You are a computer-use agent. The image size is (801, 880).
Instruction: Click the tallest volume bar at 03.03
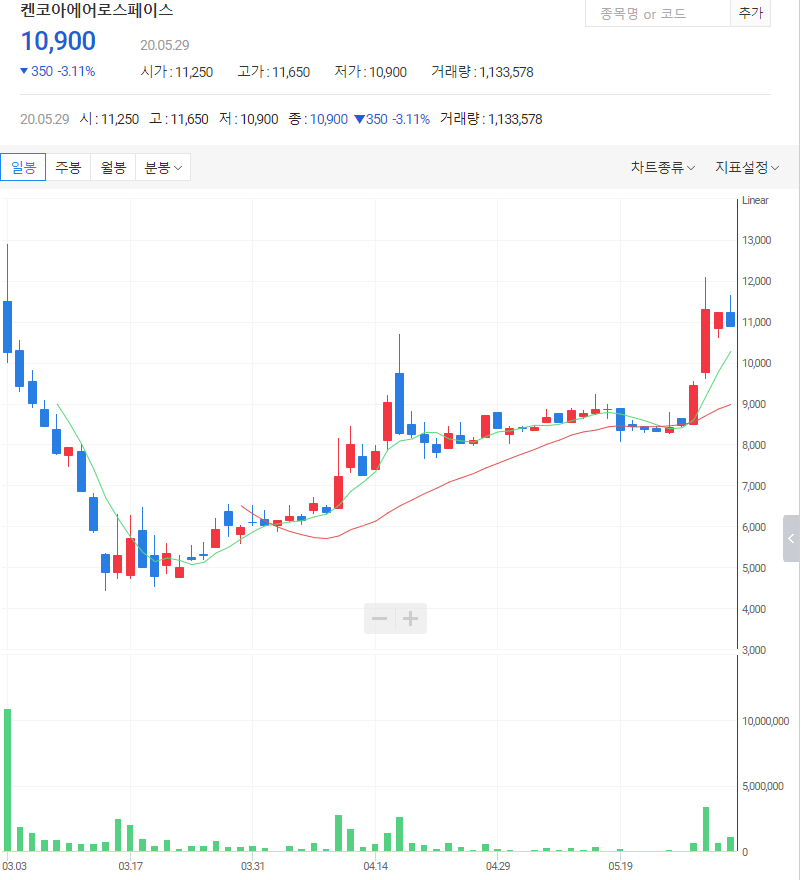(x=7, y=780)
